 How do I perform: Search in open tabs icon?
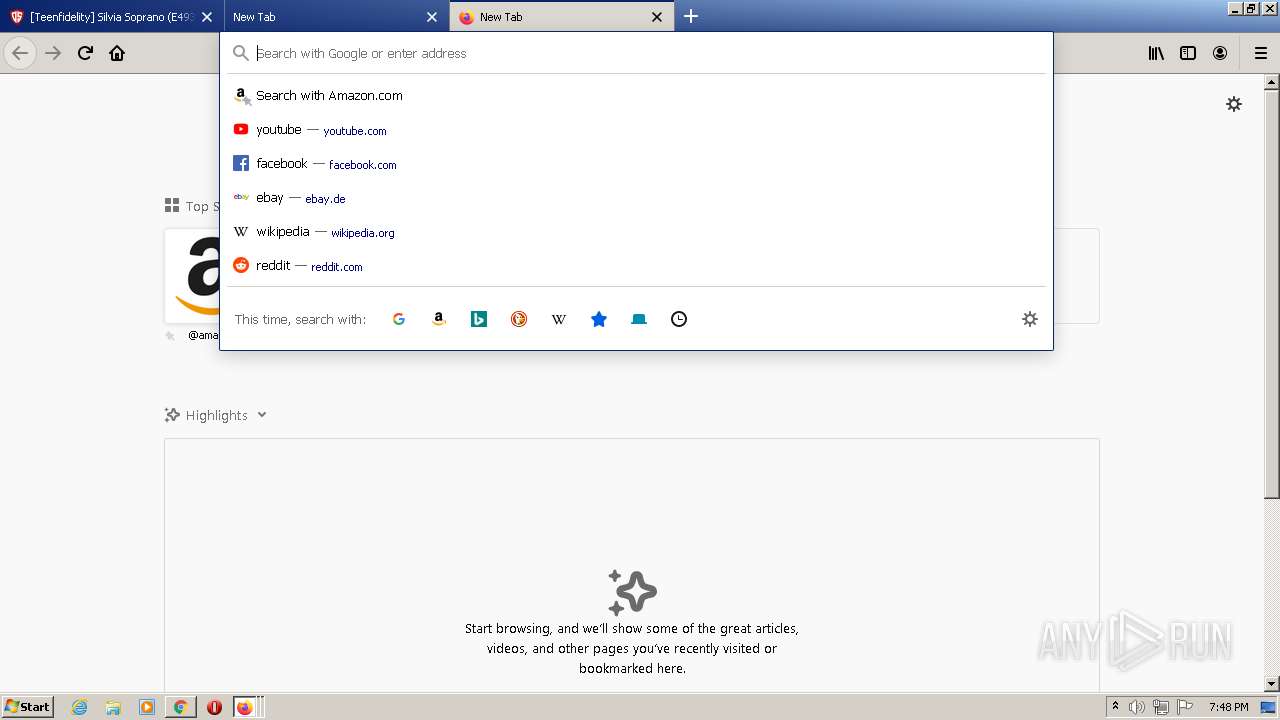tap(639, 319)
